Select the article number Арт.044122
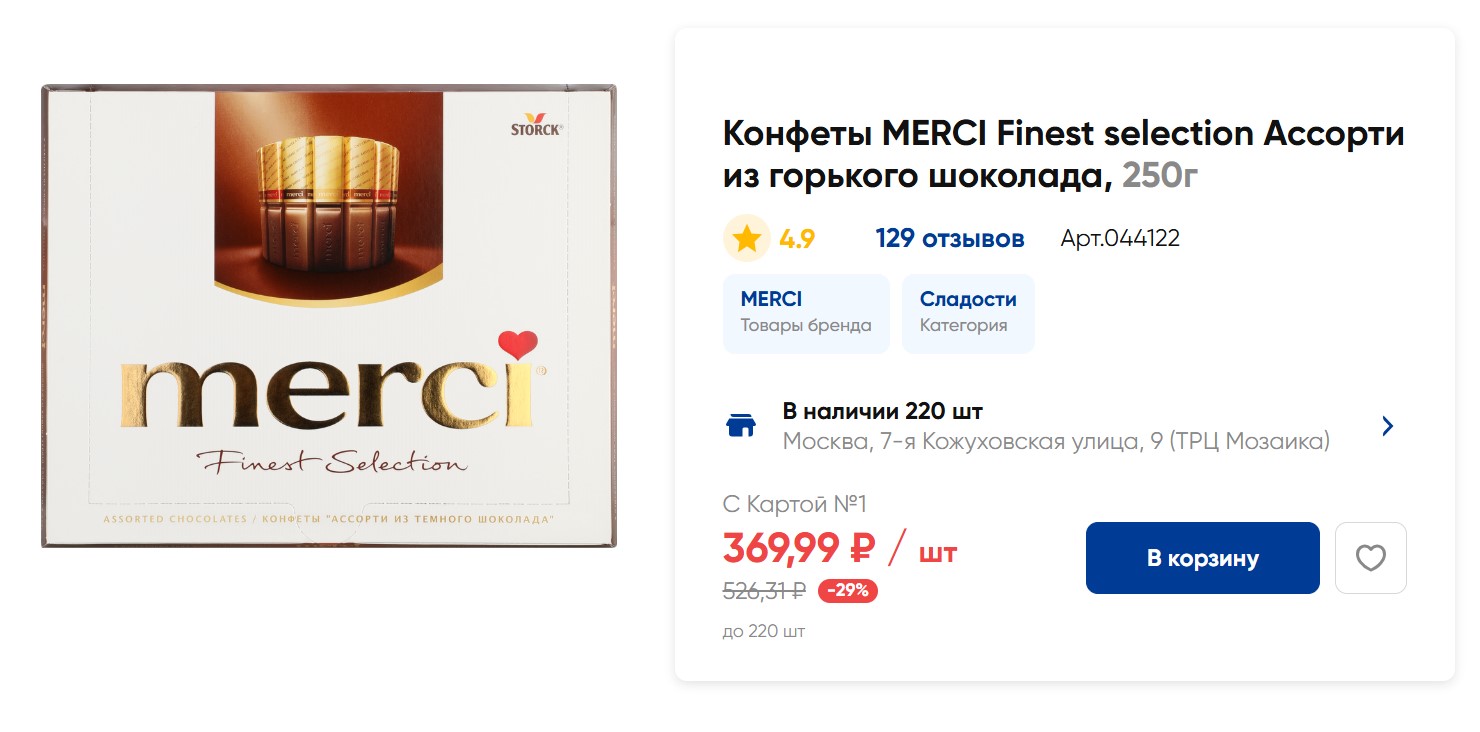1480x732 pixels. point(1119,239)
